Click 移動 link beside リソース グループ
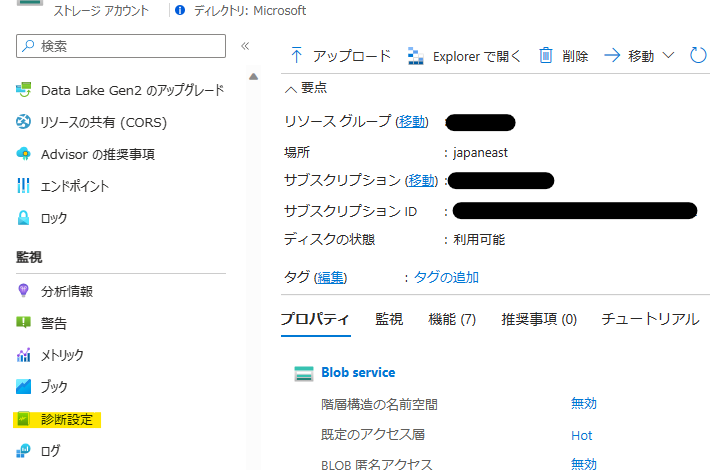 412,121
